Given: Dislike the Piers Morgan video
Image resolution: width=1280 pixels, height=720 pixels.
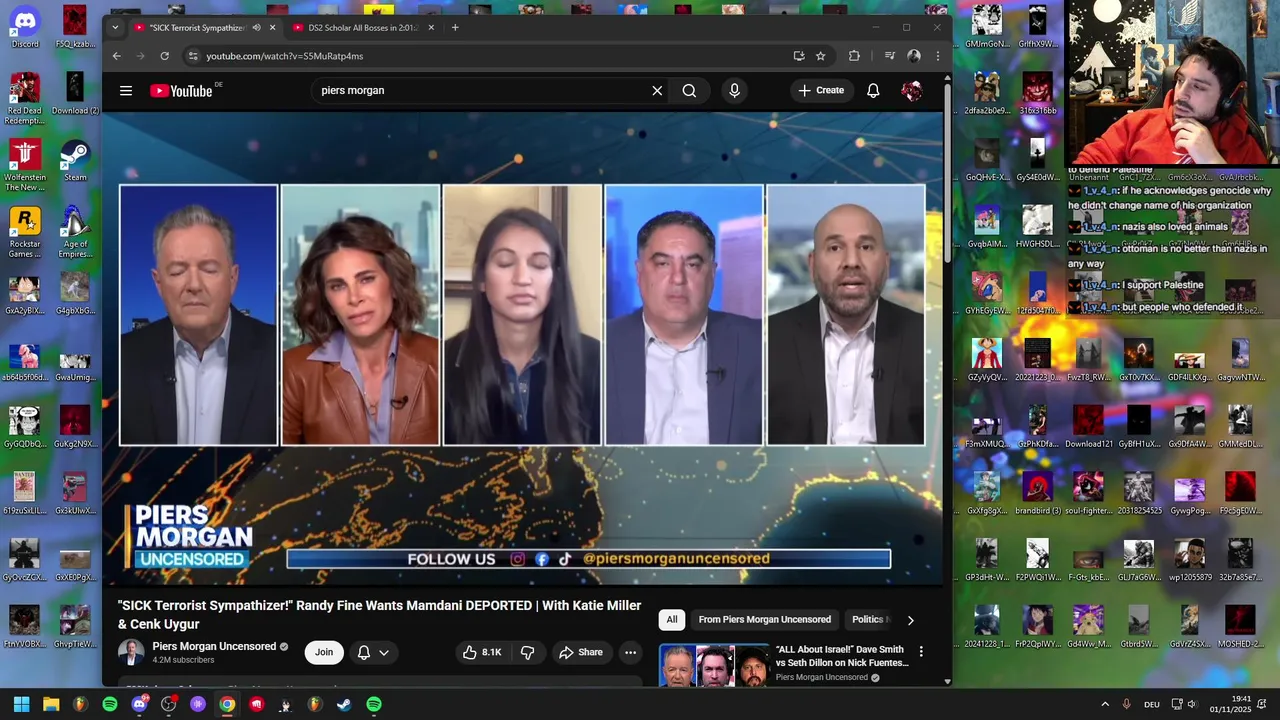Looking at the screenshot, I should click(x=527, y=652).
